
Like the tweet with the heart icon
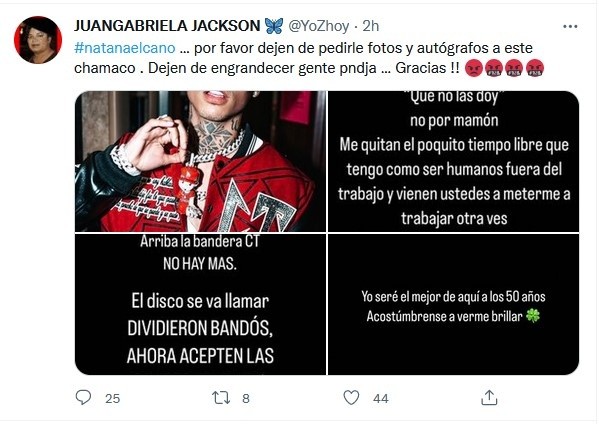point(351,398)
